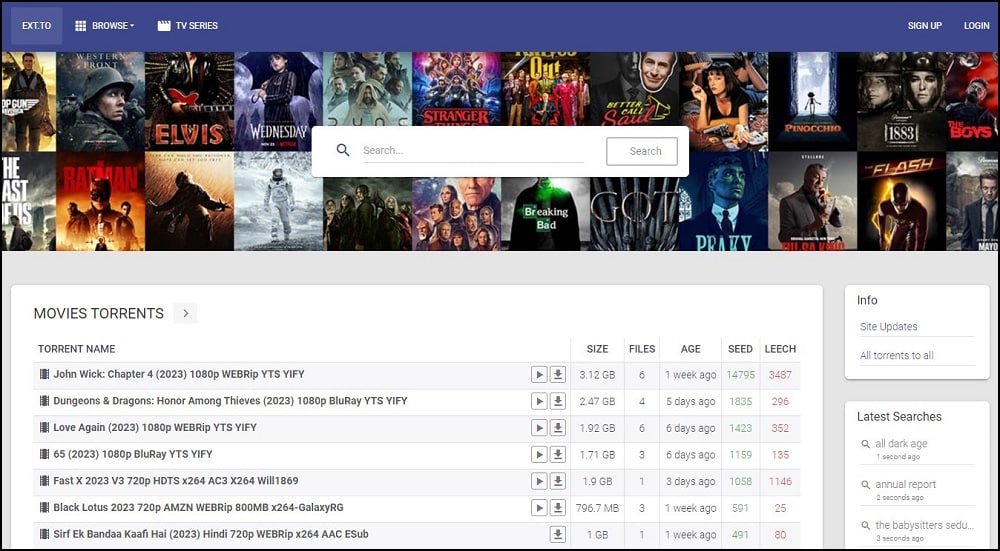
Task: Click seed count 14795 for John Wick
Action: [740, 375]
